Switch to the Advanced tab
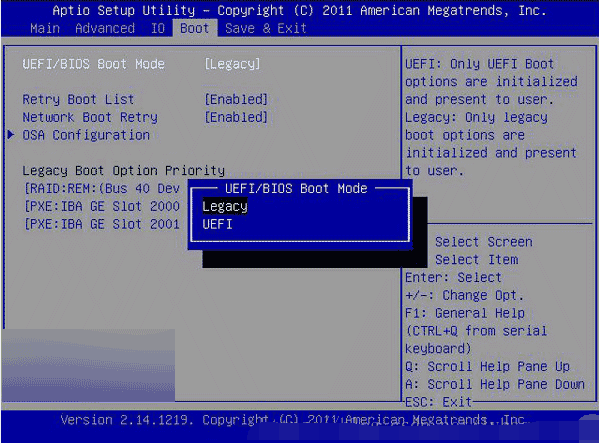This screenshot has width=601, height=443. pyautogui.click(x=105, y=28)
